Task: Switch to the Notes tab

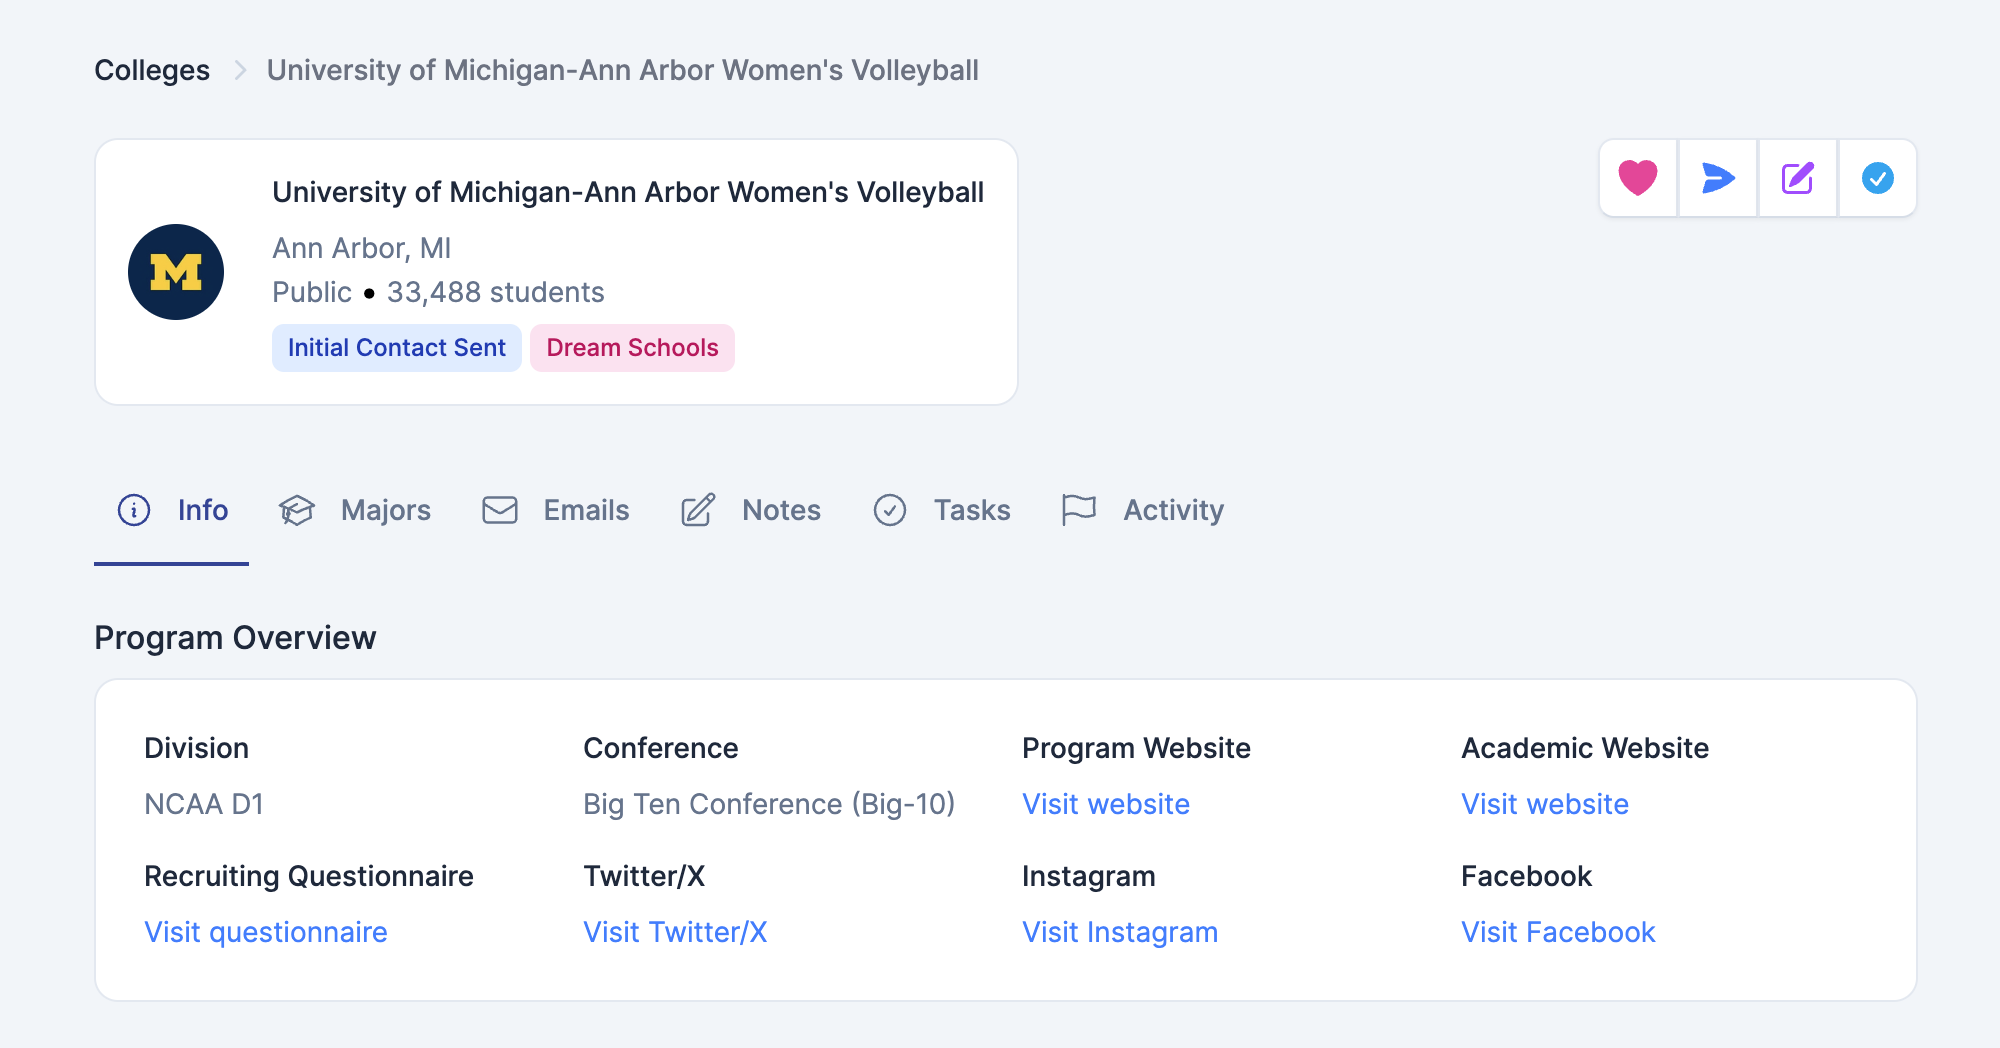Action: point(751,510)
